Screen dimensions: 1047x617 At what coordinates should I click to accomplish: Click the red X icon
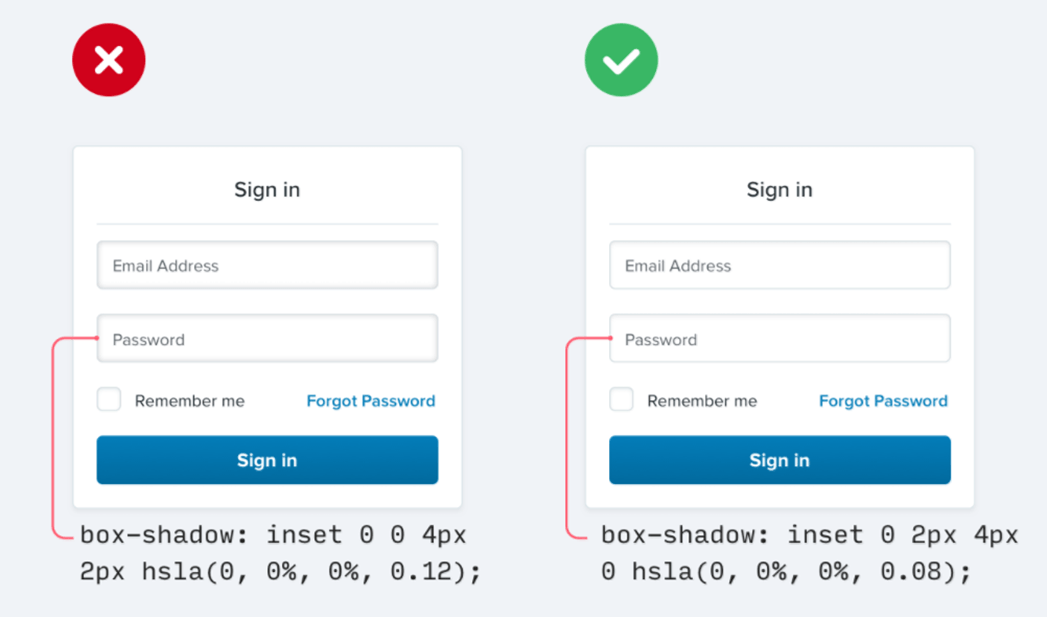[x=109, y=60]
